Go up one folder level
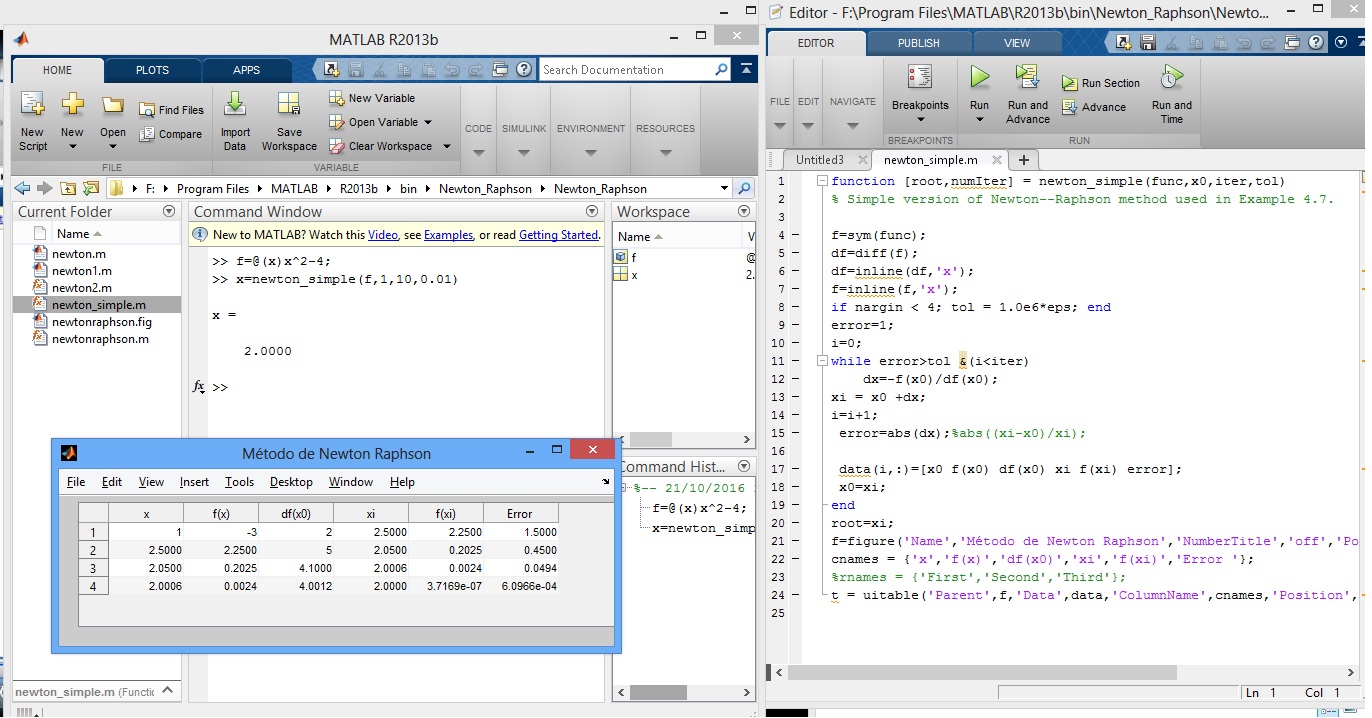This screenshot has width=1372, height=718. tap(68, 188)
